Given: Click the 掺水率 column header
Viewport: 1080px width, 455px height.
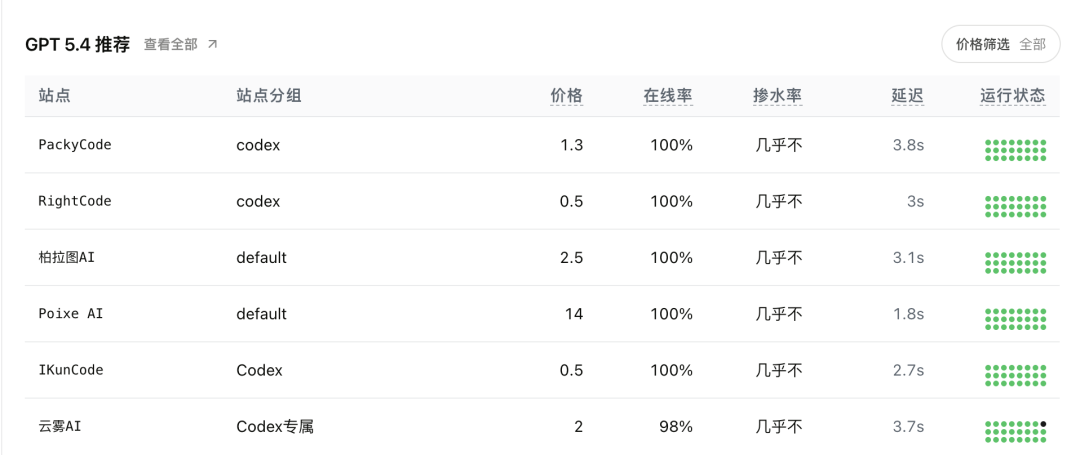Looking at the screenshot, I should click(777, 96).
